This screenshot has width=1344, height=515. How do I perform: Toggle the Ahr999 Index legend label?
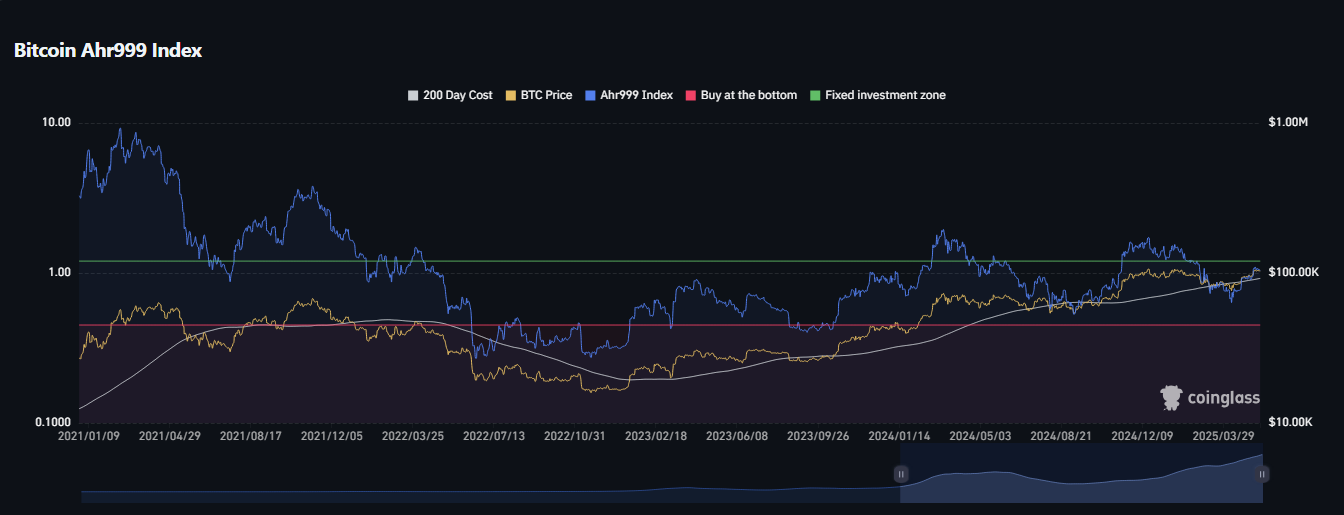click(x=636, y=95)
